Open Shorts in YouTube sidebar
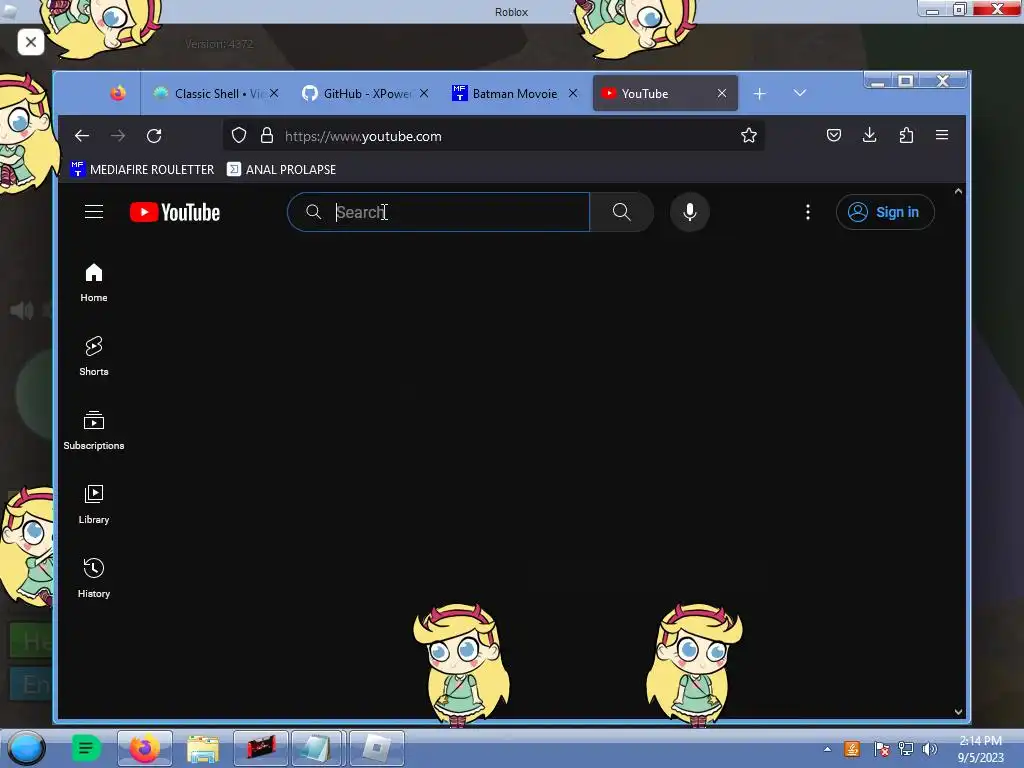The height and width of the screenshot is (768, 1024). 94,356
